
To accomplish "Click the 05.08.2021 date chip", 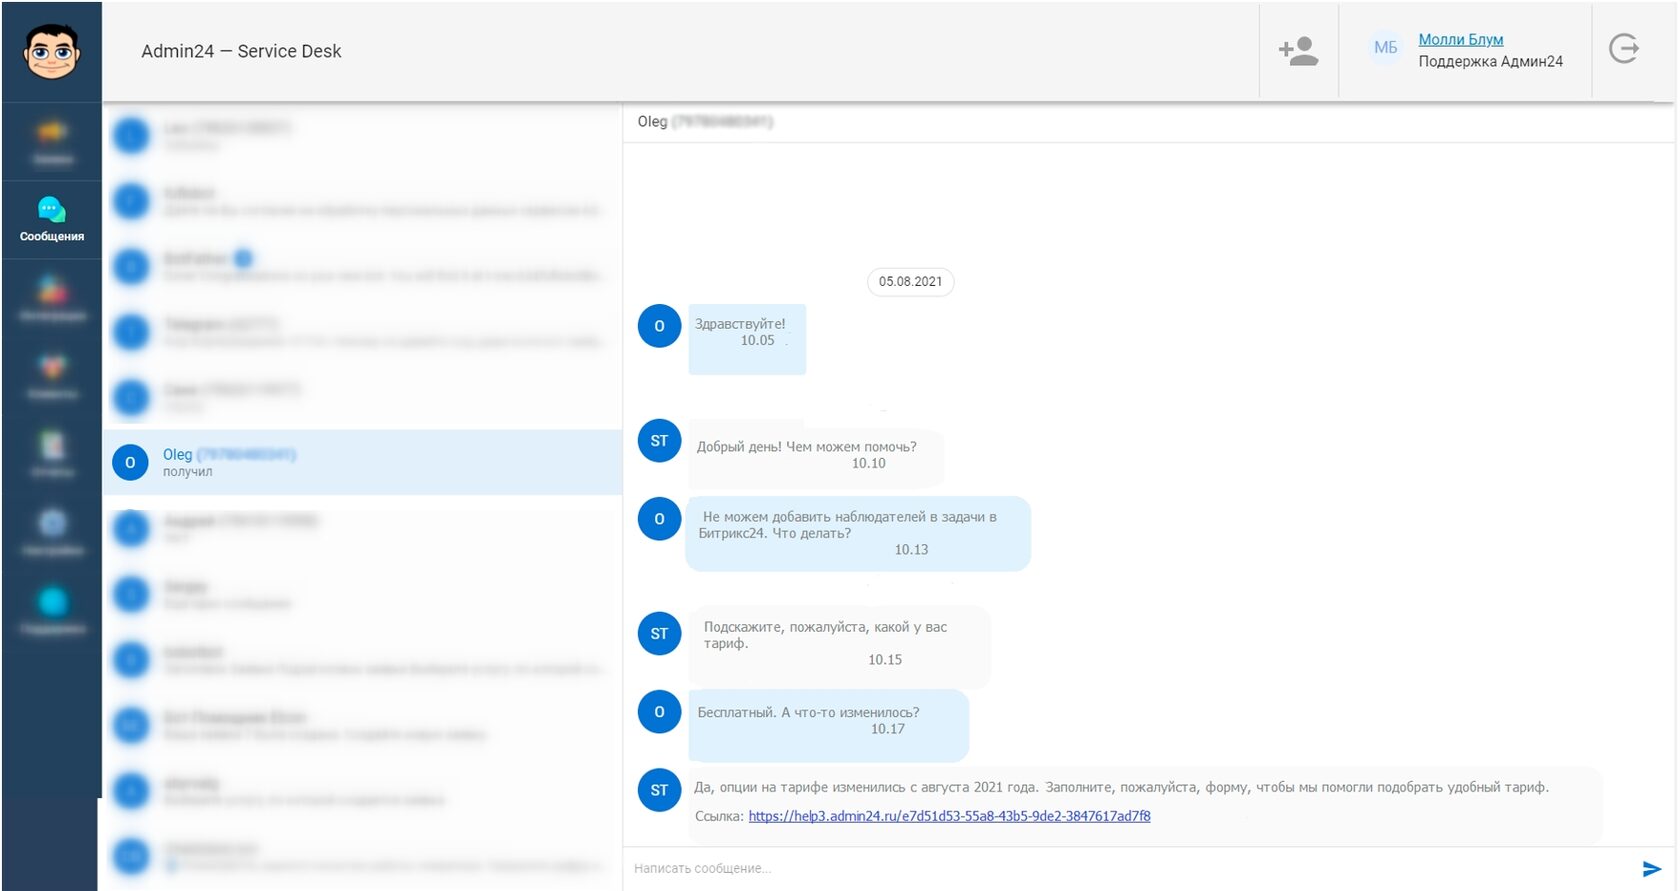I will (910, 282).
